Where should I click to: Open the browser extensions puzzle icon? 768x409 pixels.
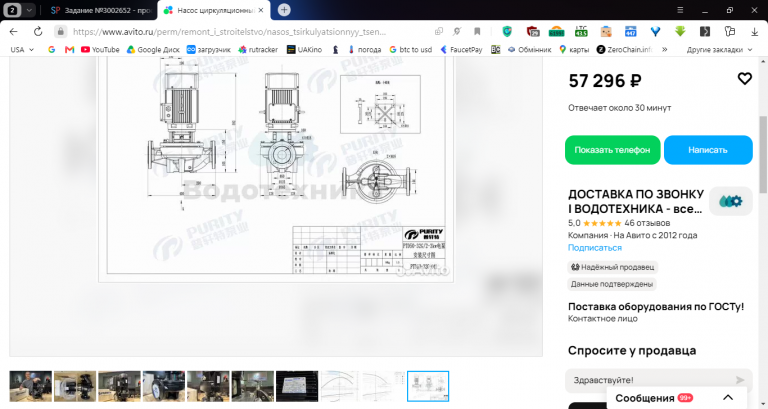[730, 32]
